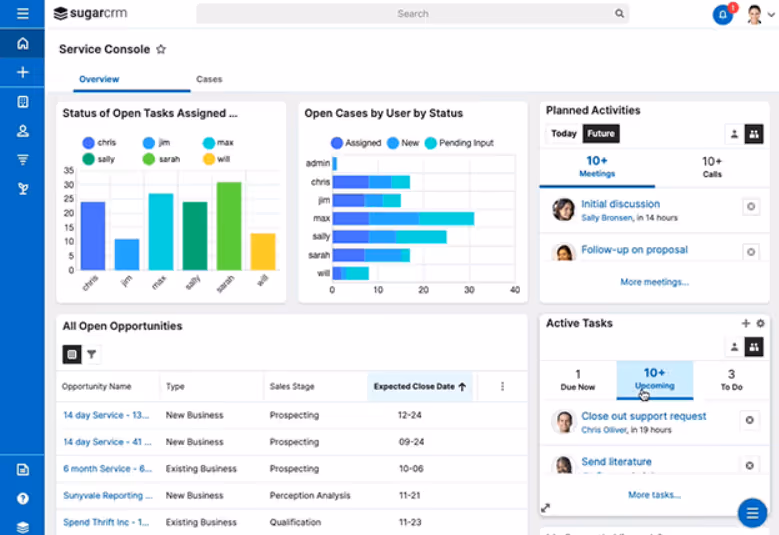Click the More meetings link
The height and width of the screenshot is (535, 779).
pos(654,282)
